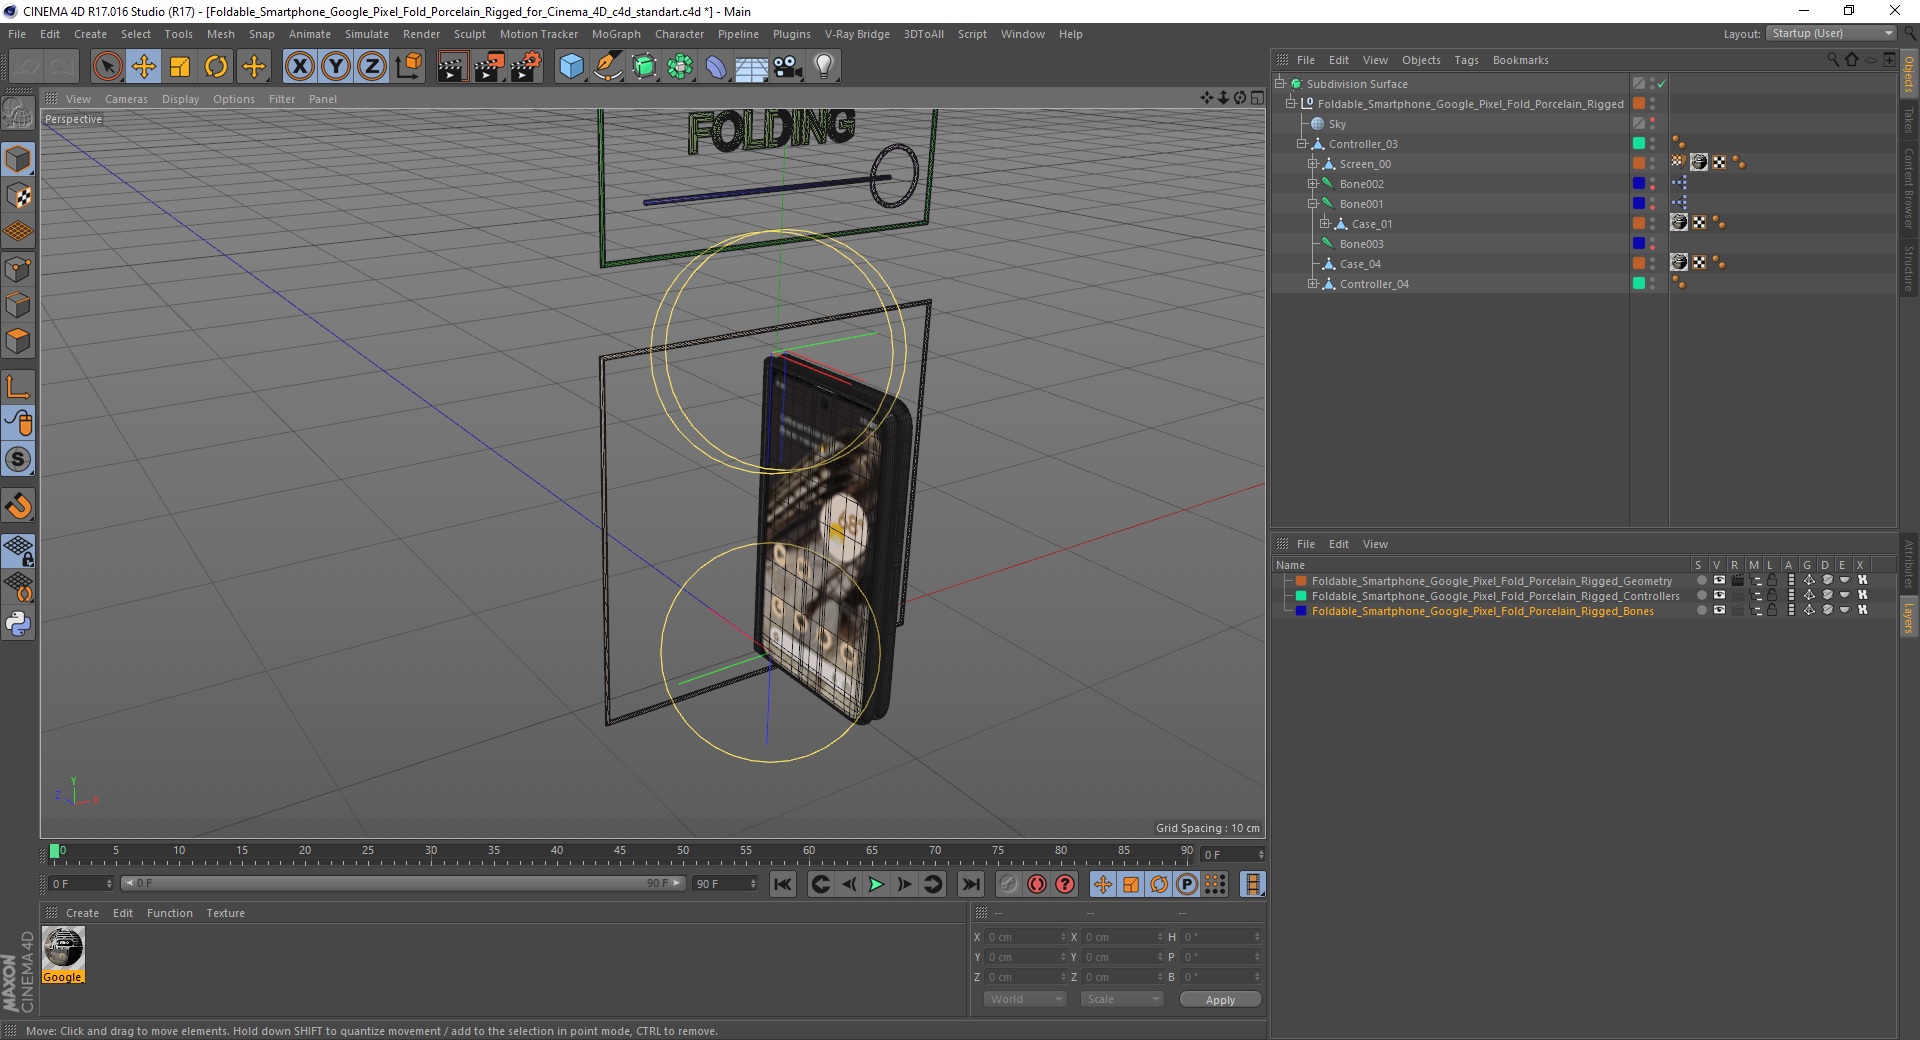
Task: Add a Floor environment object
Action: pos(751,67)
